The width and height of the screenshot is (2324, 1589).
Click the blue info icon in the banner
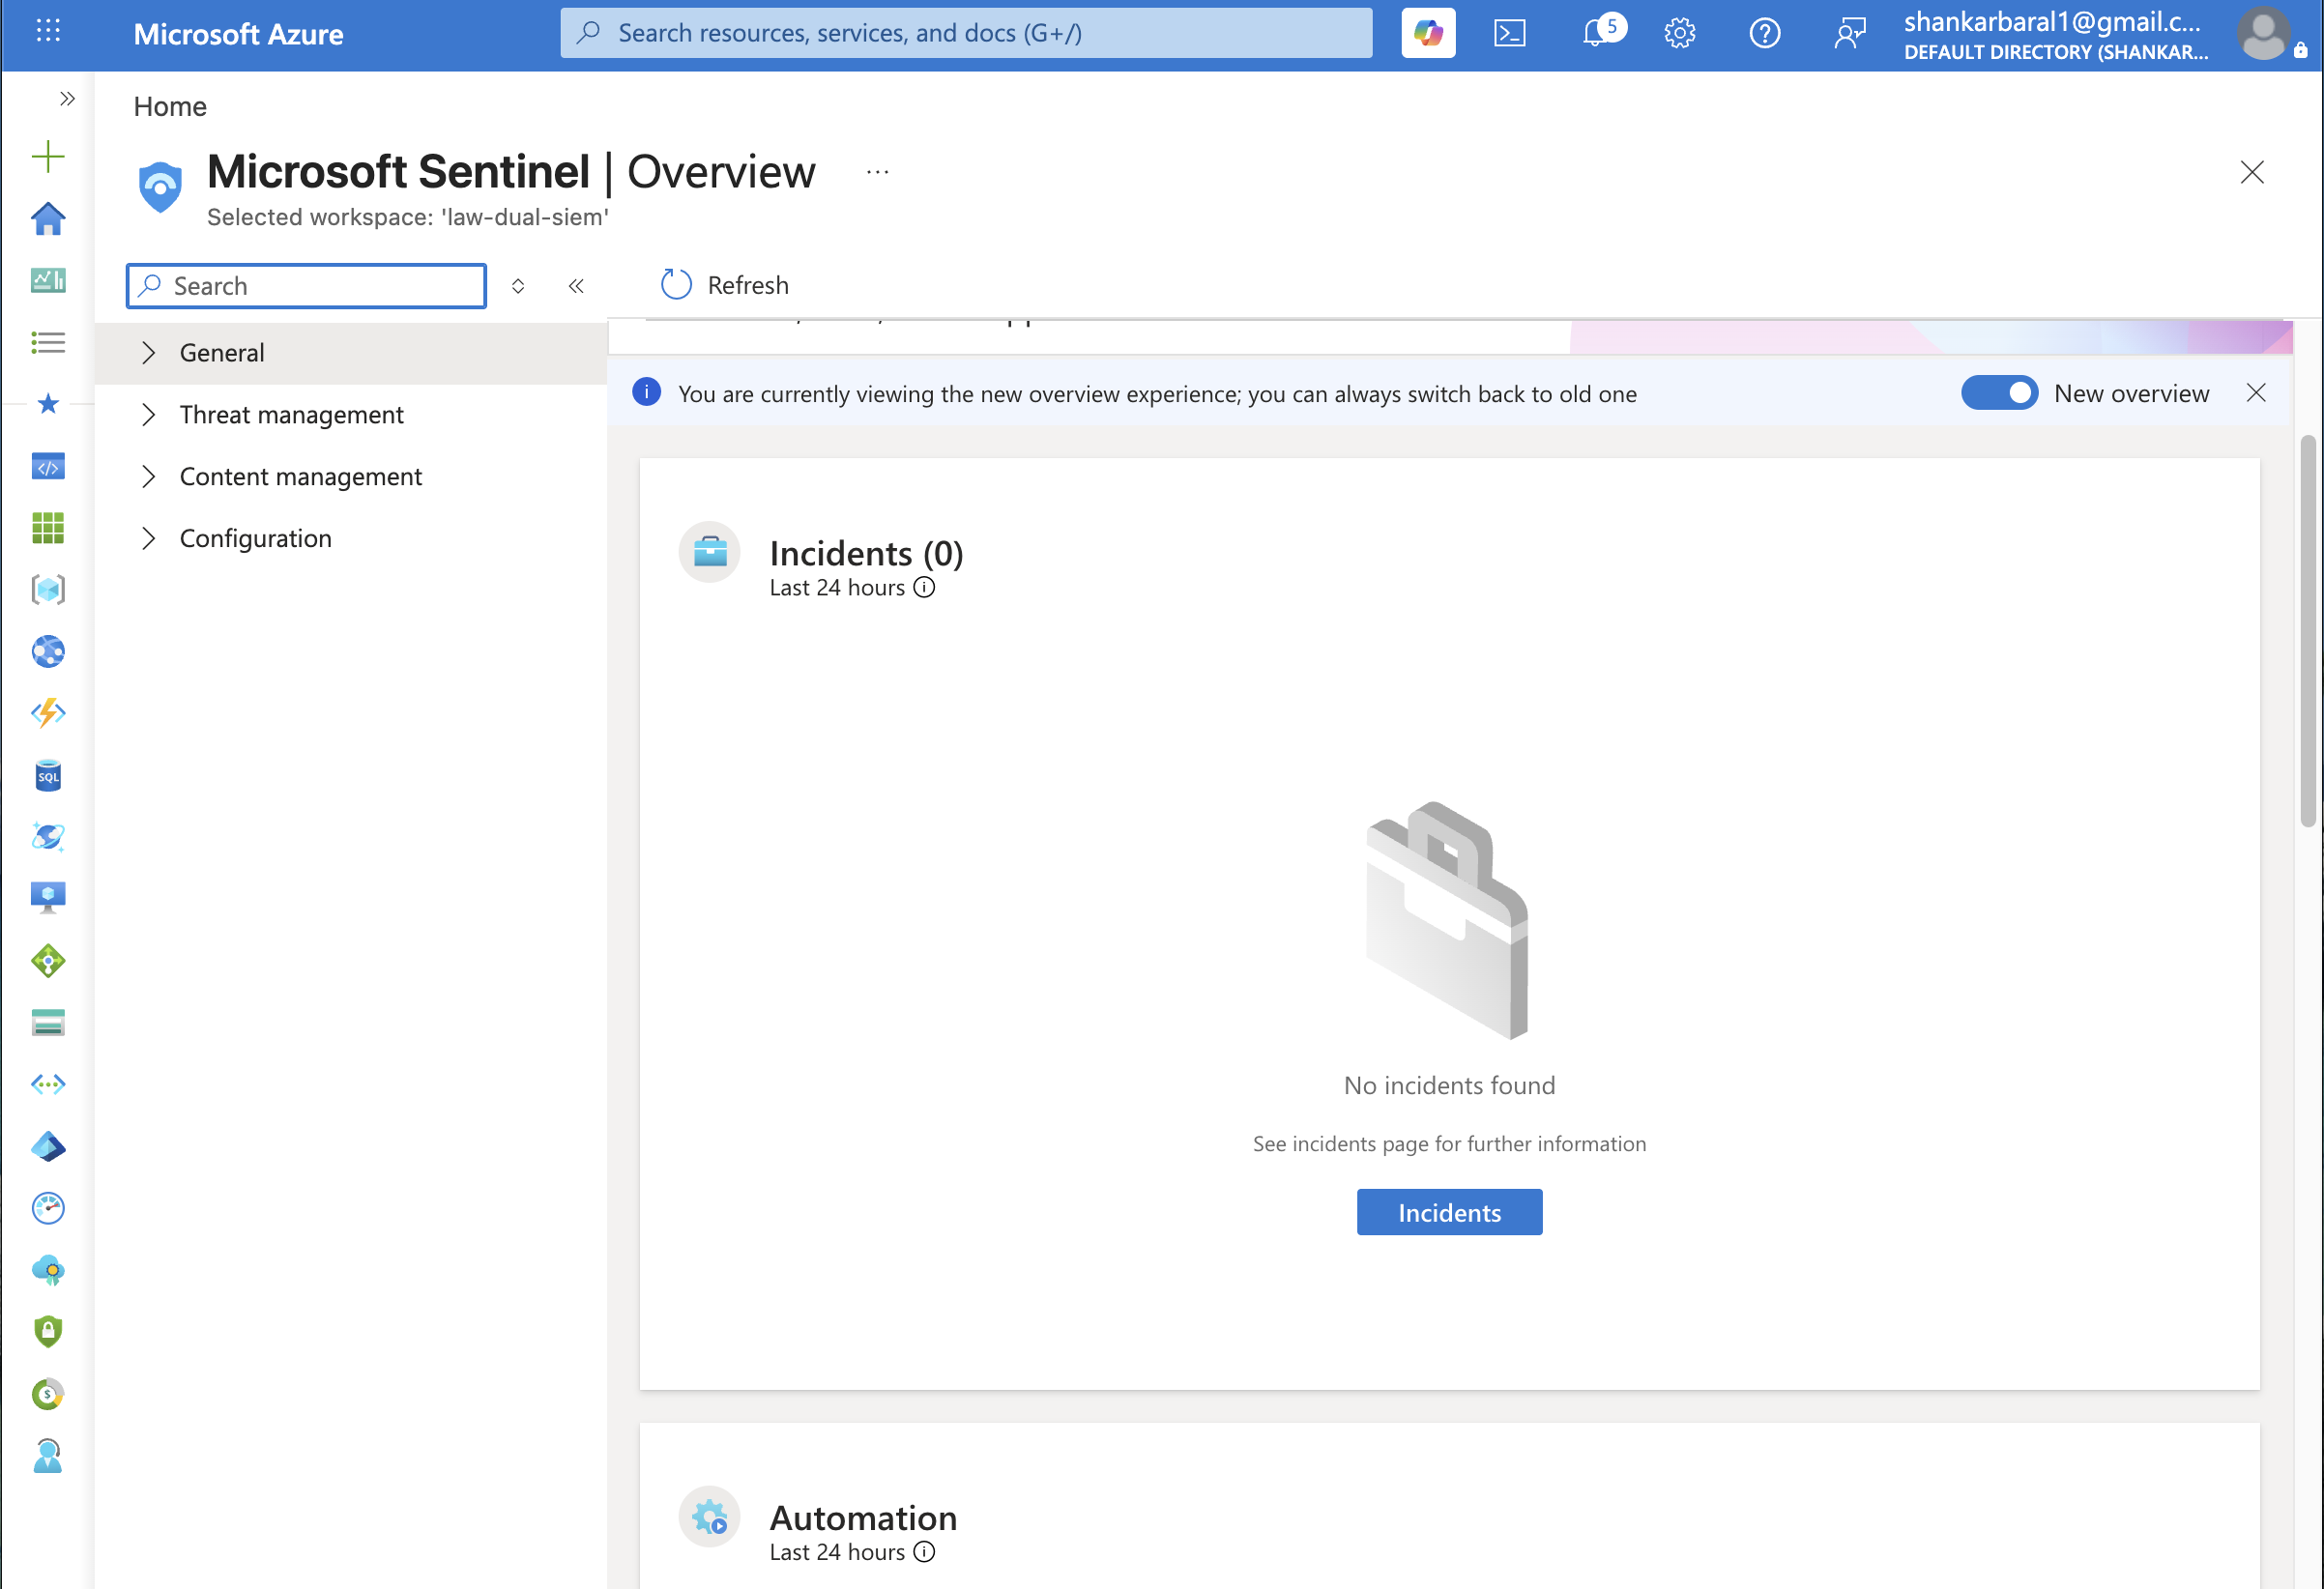point(646,392)
